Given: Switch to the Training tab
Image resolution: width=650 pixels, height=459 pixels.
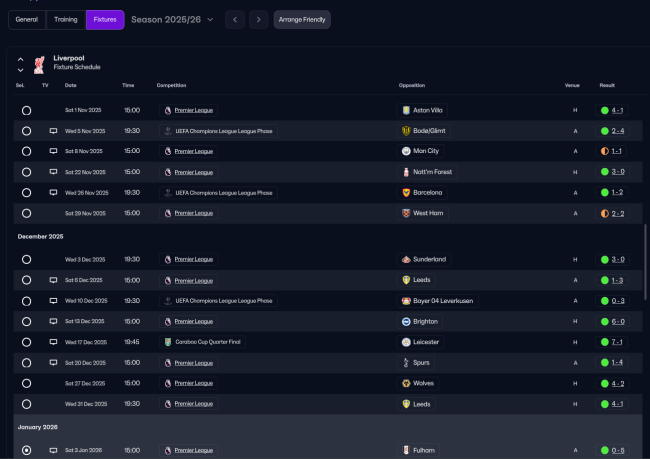Looking at the screenshot, I should click(x=65, y=19).
